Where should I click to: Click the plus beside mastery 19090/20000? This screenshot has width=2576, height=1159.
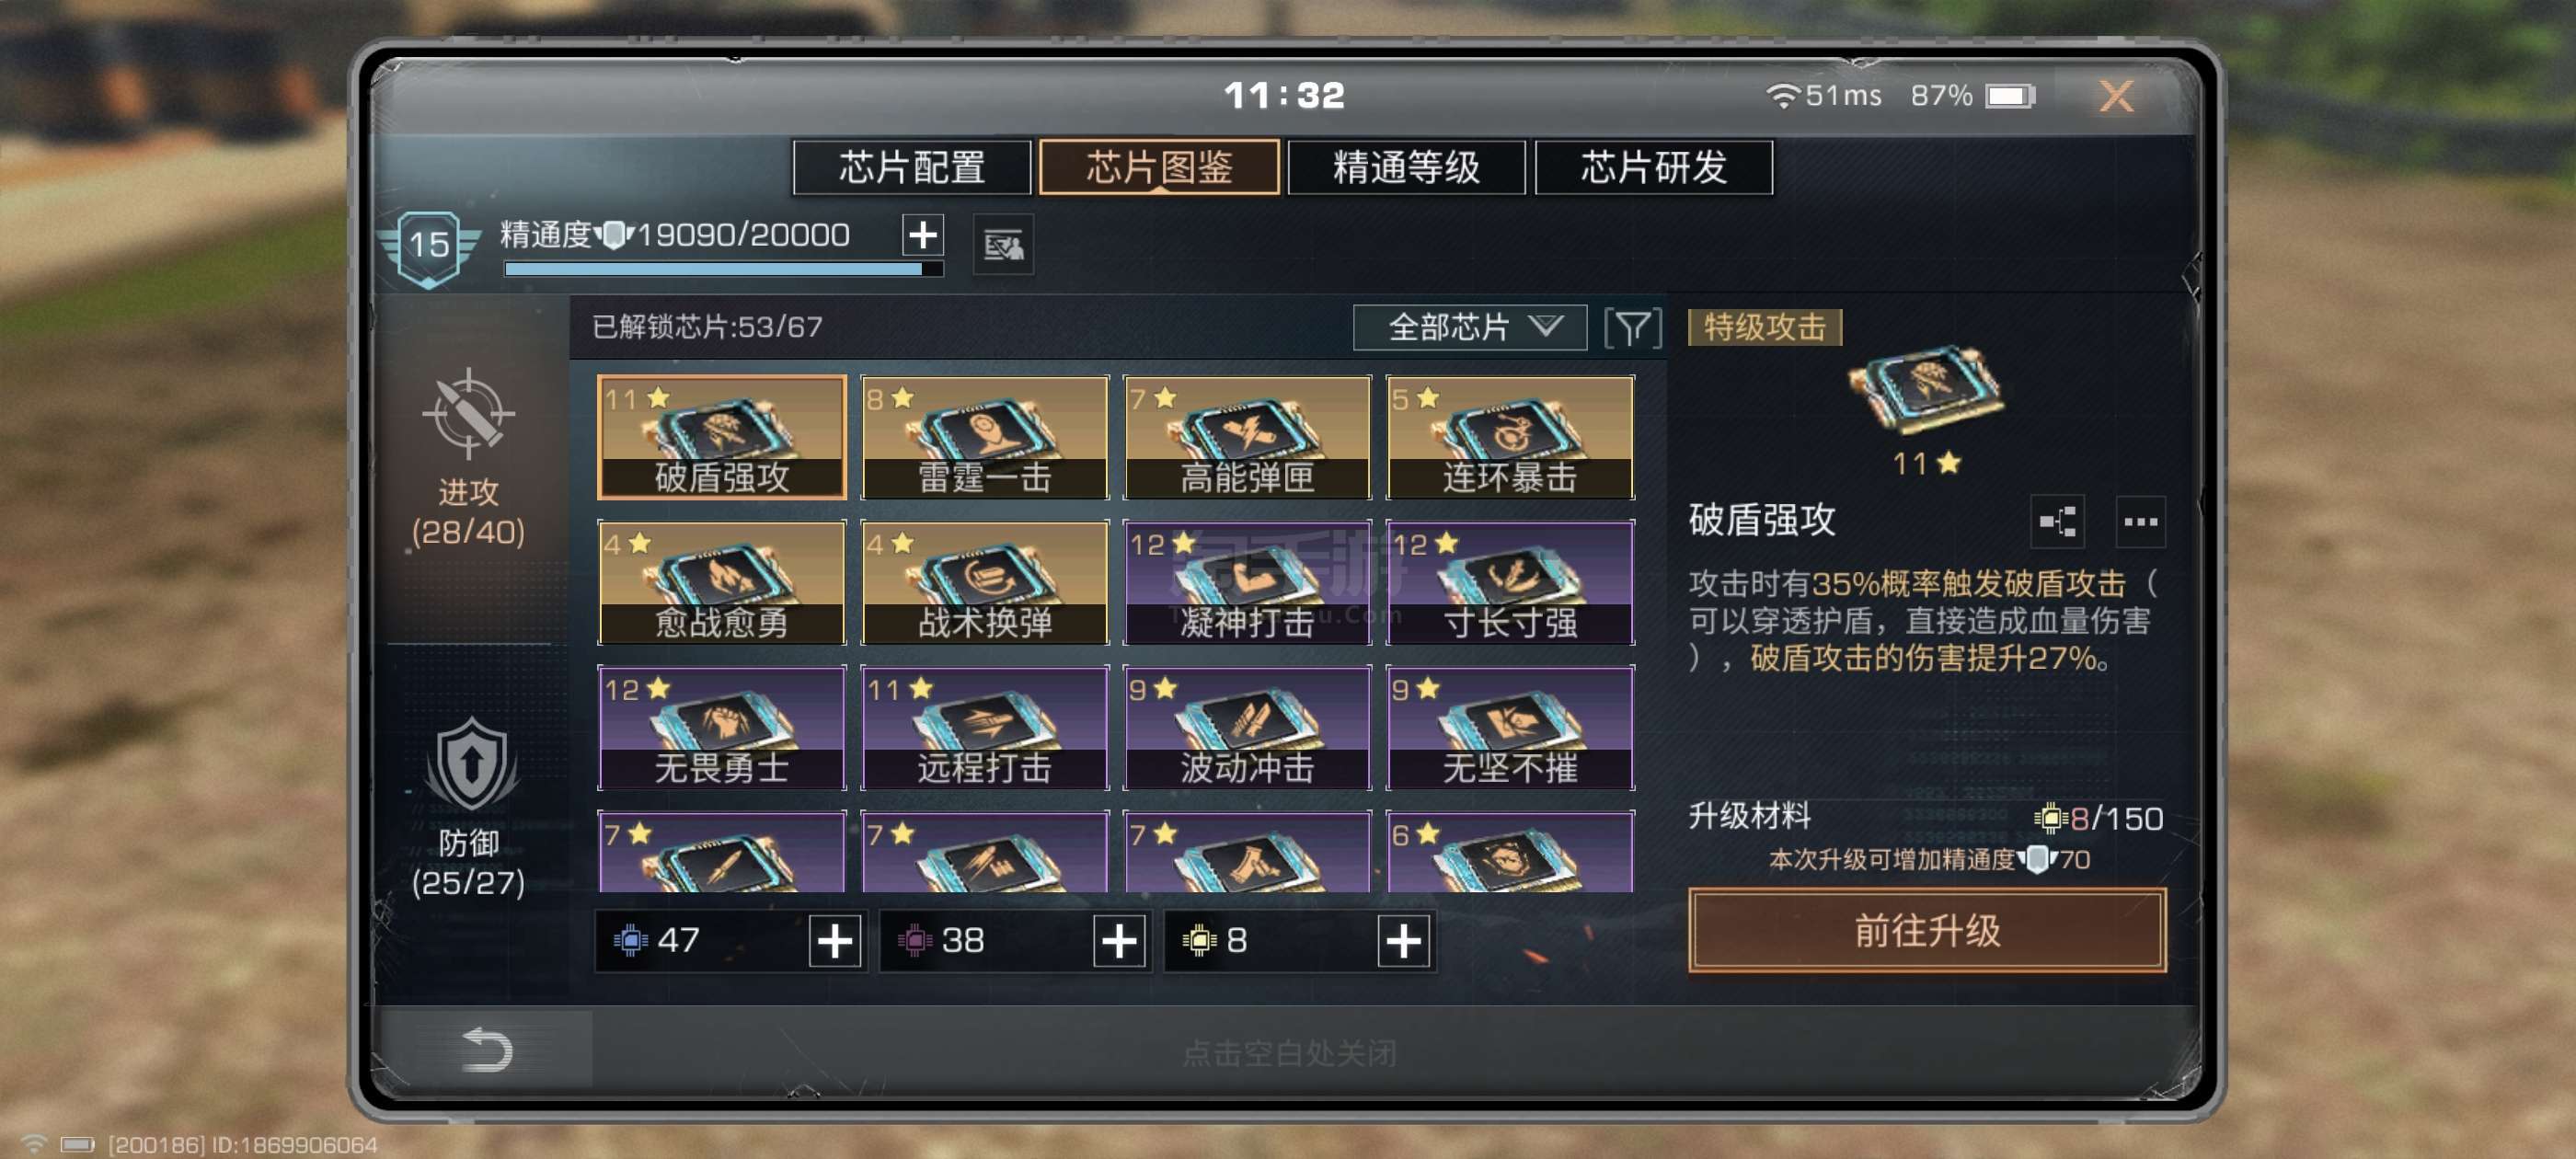922,235
